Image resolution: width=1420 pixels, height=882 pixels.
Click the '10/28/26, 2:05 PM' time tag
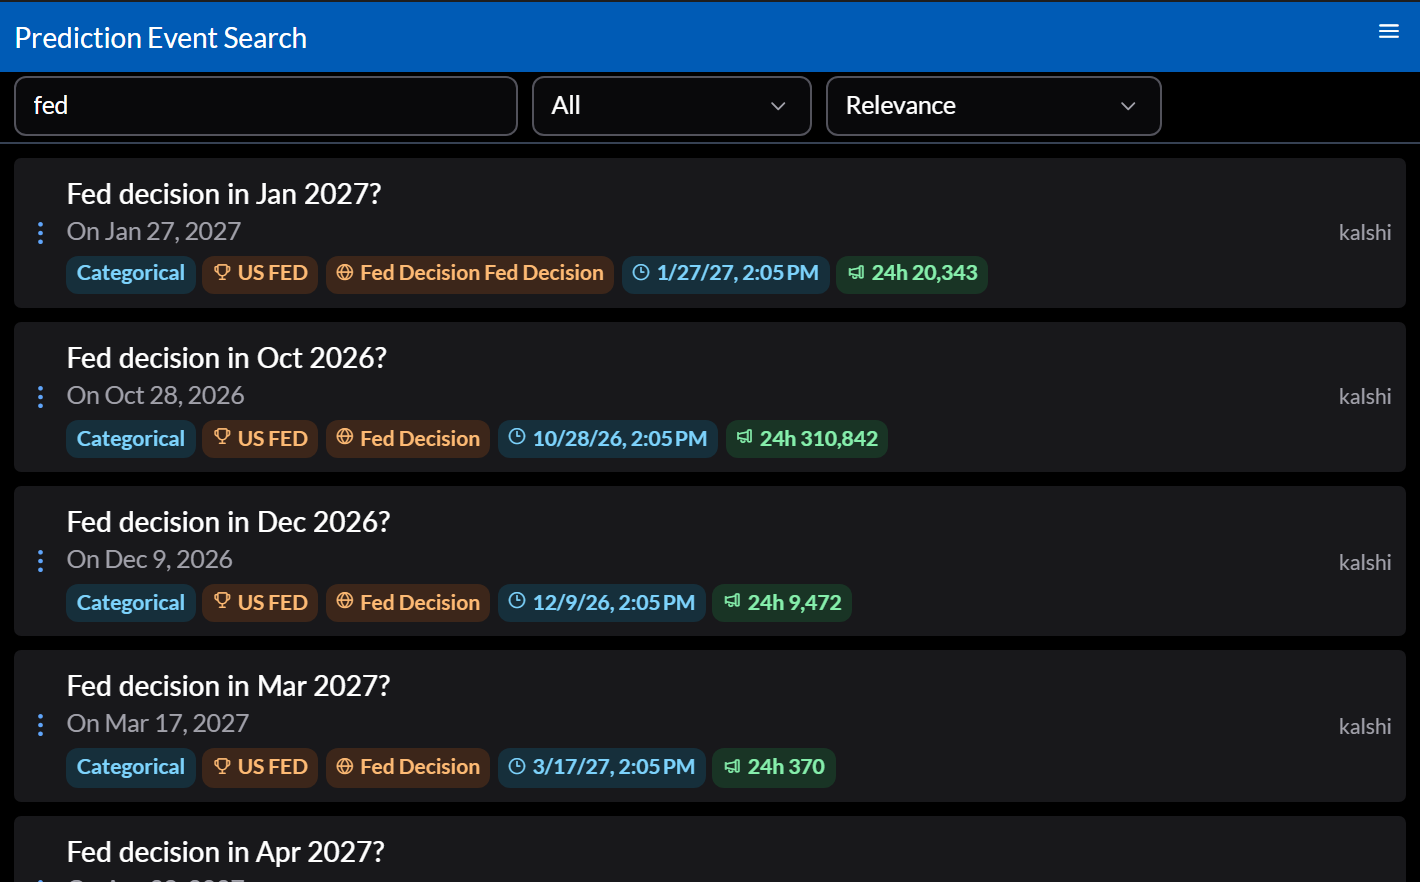point(608,439)
